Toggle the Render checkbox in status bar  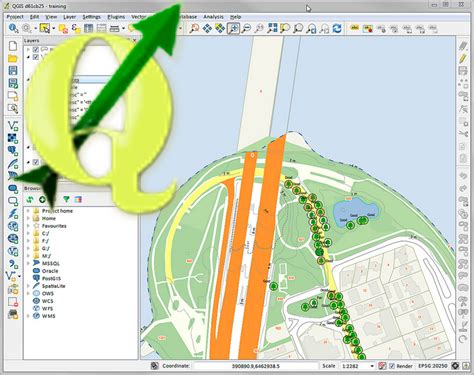[x=392, y=366]
